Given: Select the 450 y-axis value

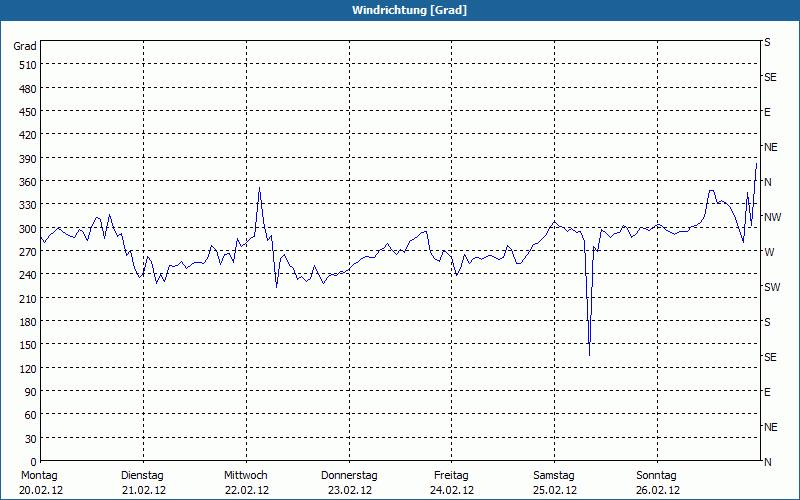Looking at the screenshot, I should pyautogui.click(x=28, y=112).
